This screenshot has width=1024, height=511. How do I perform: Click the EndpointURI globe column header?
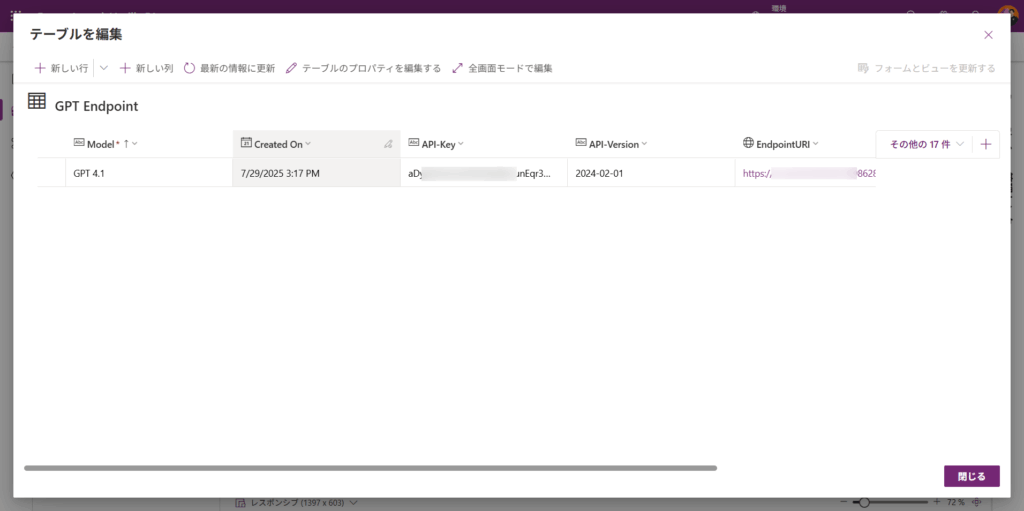click(780, 144)
